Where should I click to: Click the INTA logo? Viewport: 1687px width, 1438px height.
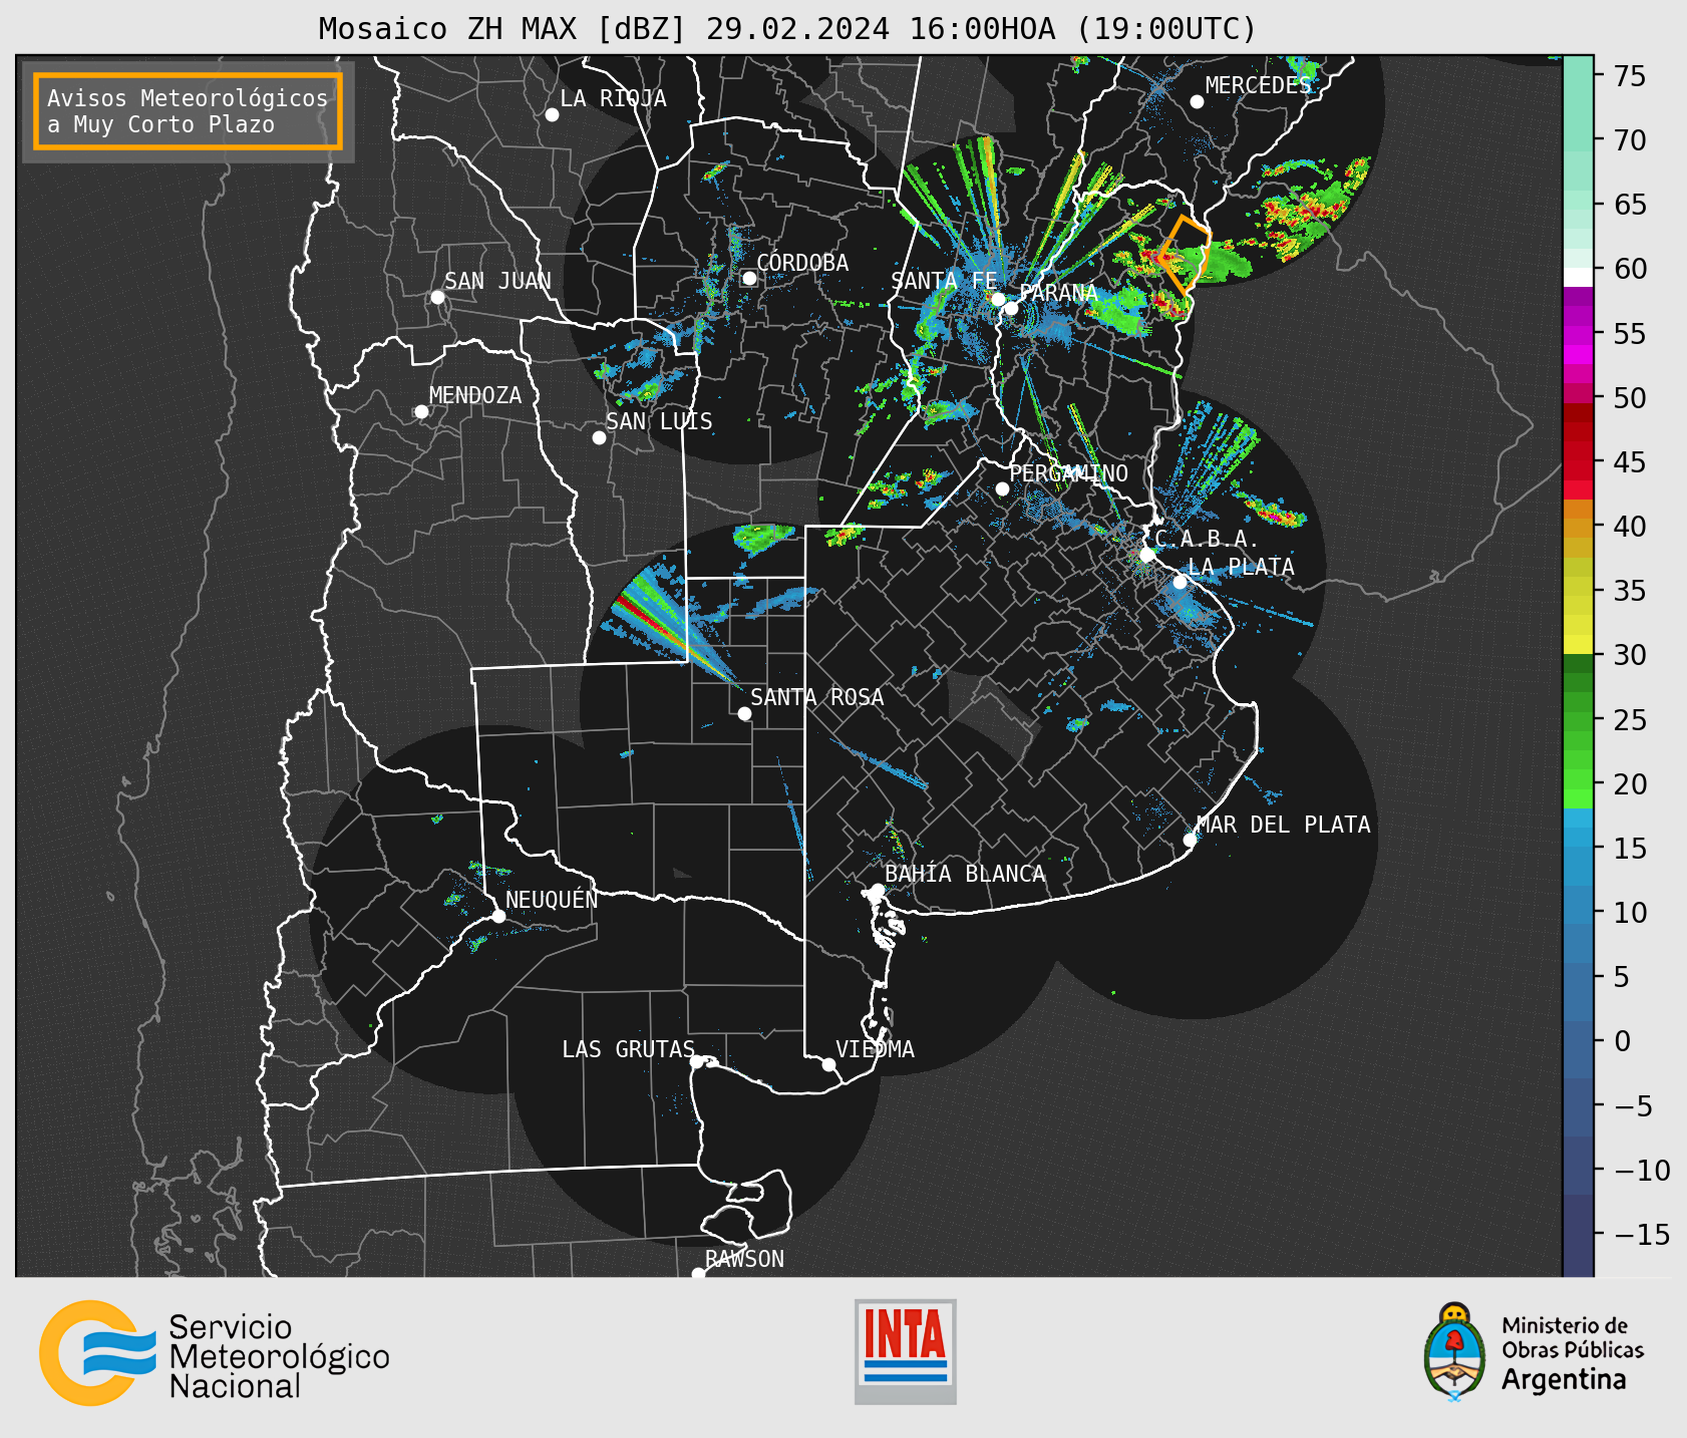point(905,1351)
